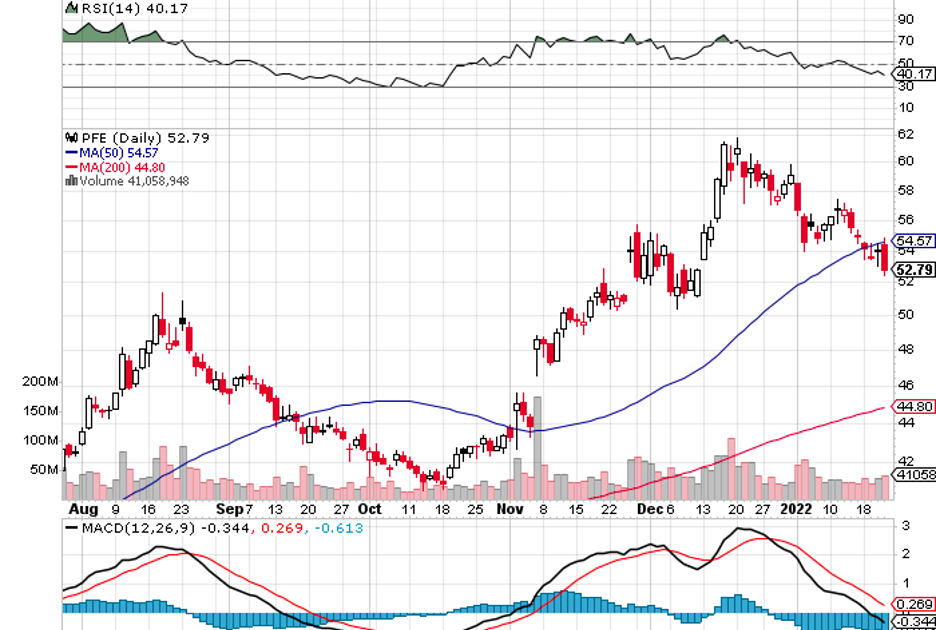Click the 40.17 RSI value tag
The image size is (936, 630).
914,74
